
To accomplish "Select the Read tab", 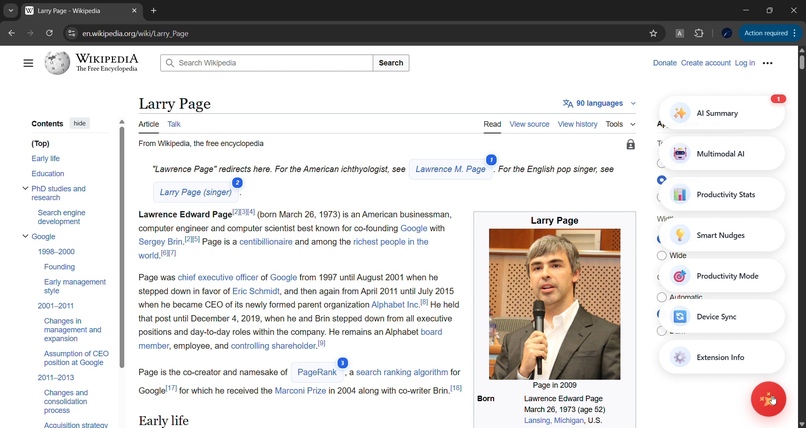I will coord(492,124).
